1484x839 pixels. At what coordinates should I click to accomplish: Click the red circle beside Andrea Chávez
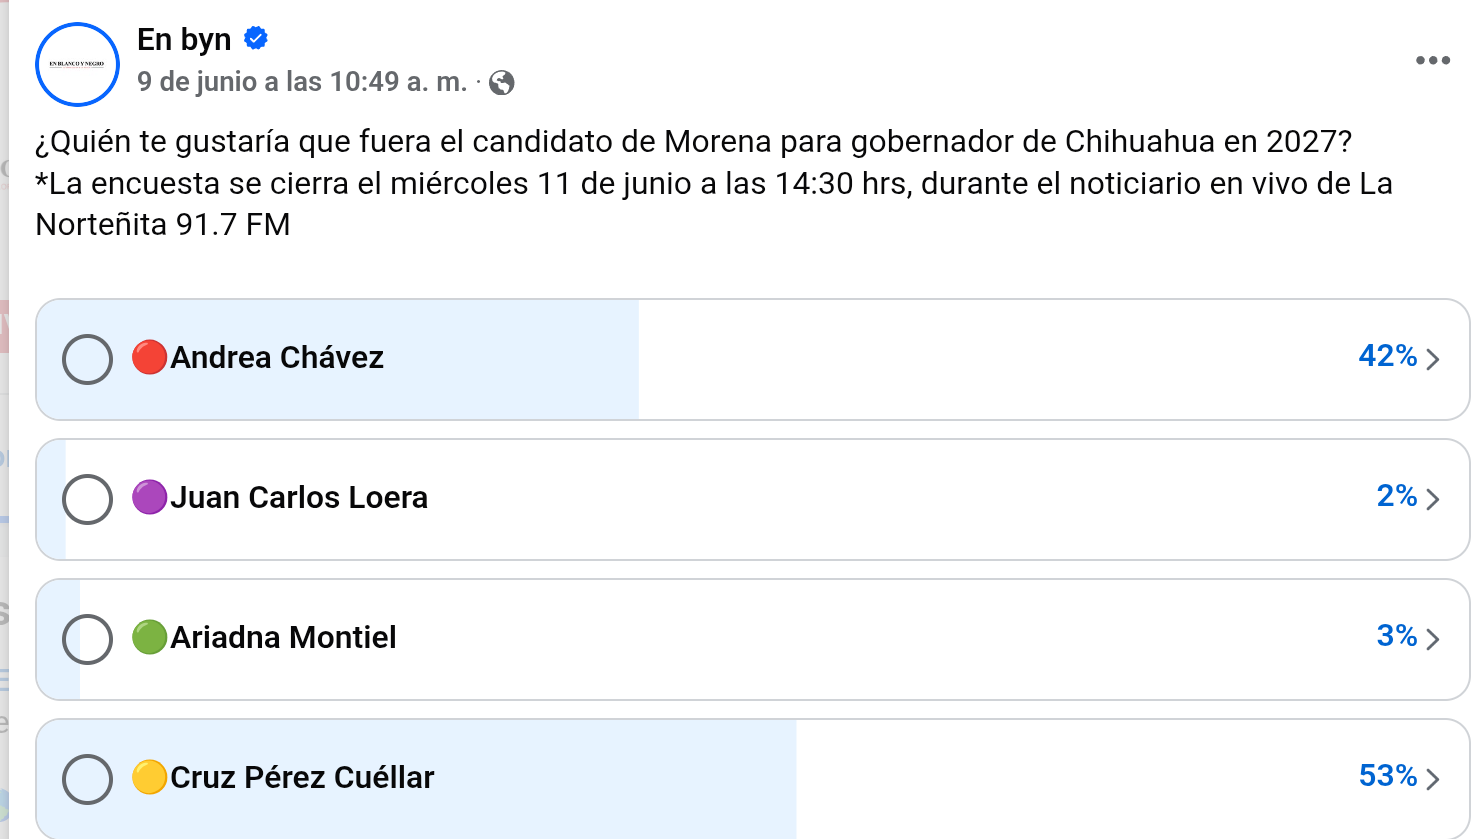[x=149, y=357]
